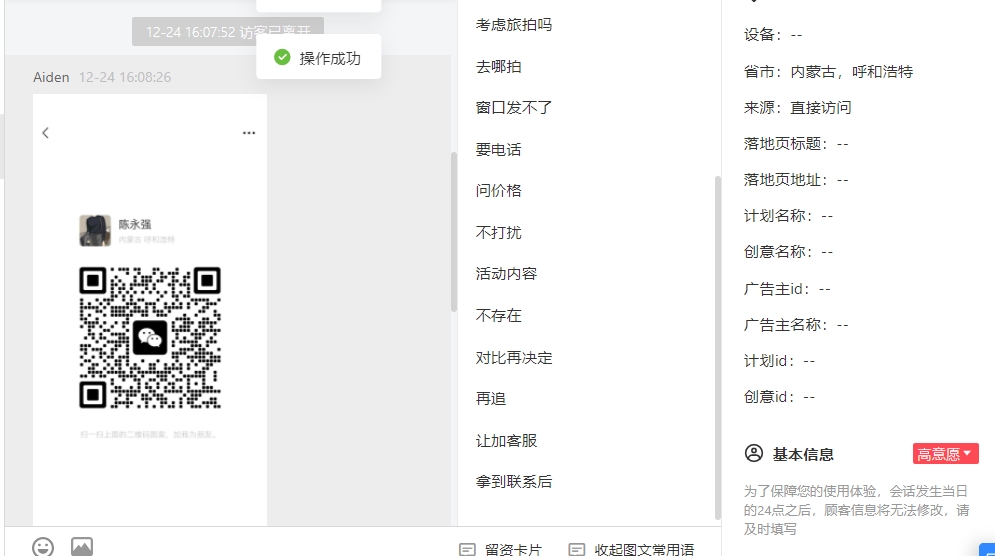Select quick phrase 去哪拍
The image size is (995, 556).
[x=499, y=67]
